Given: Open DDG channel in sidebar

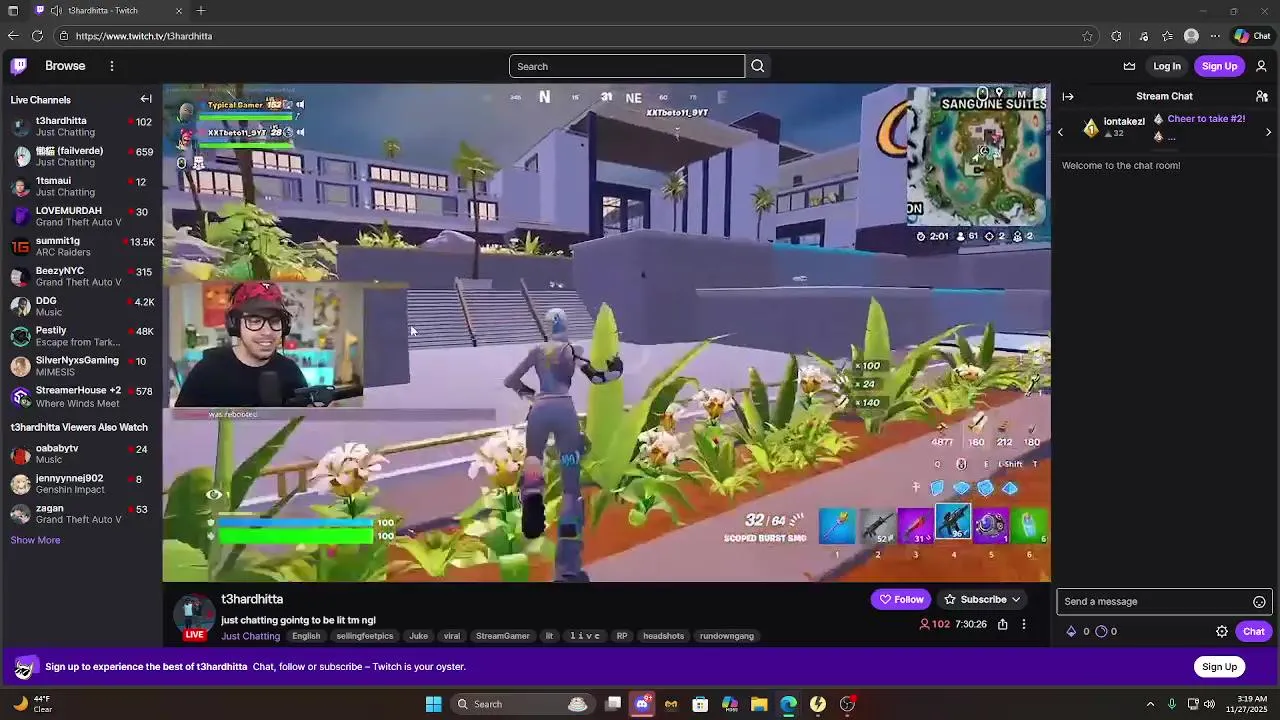Looking at the screenshot, I should click(81, 306).
